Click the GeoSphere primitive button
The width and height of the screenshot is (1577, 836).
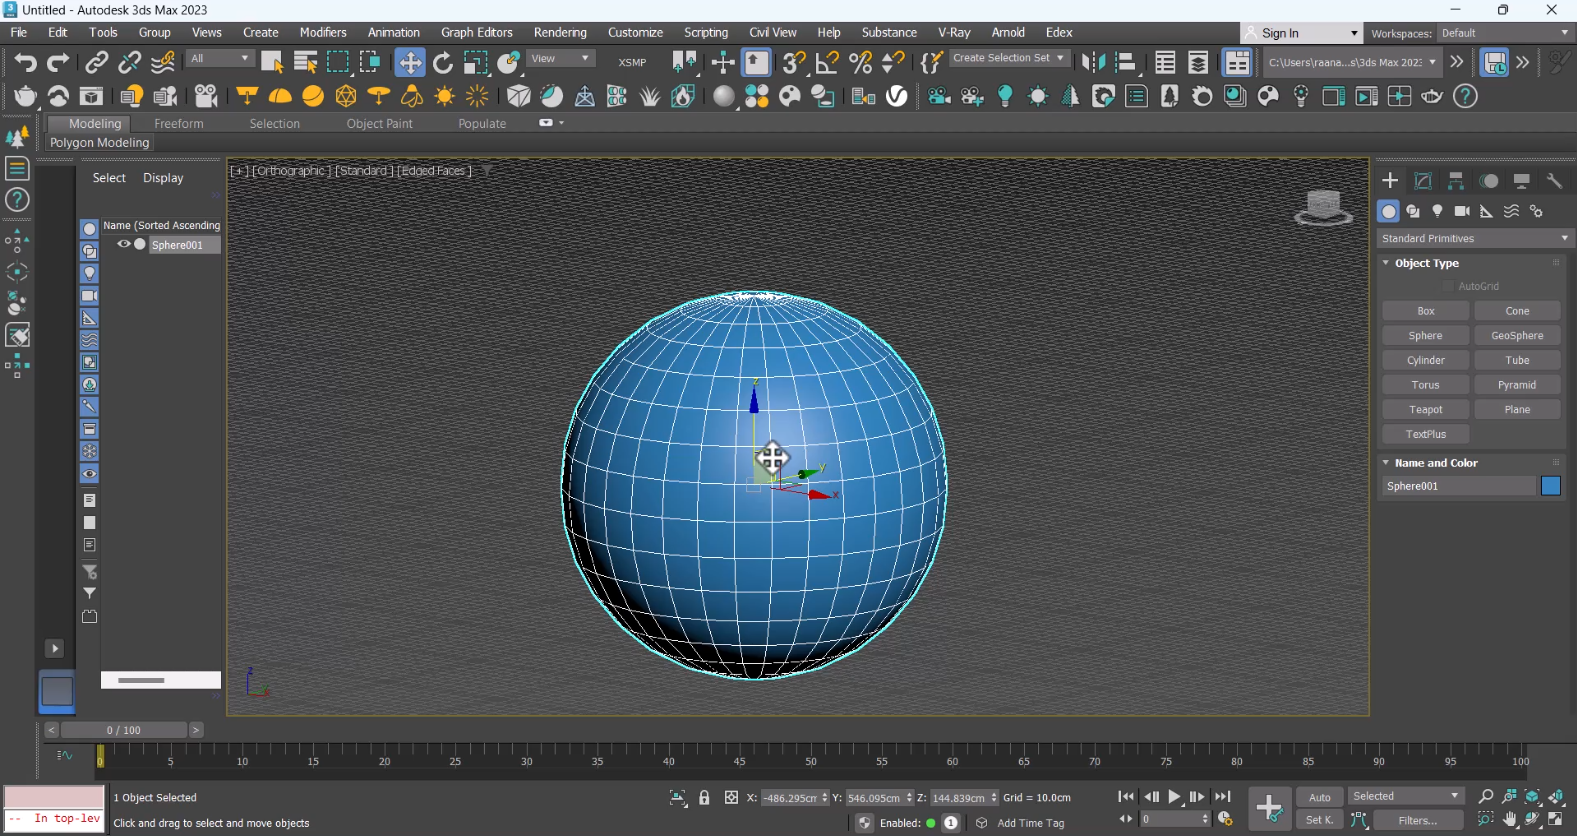pos(1516,336)
